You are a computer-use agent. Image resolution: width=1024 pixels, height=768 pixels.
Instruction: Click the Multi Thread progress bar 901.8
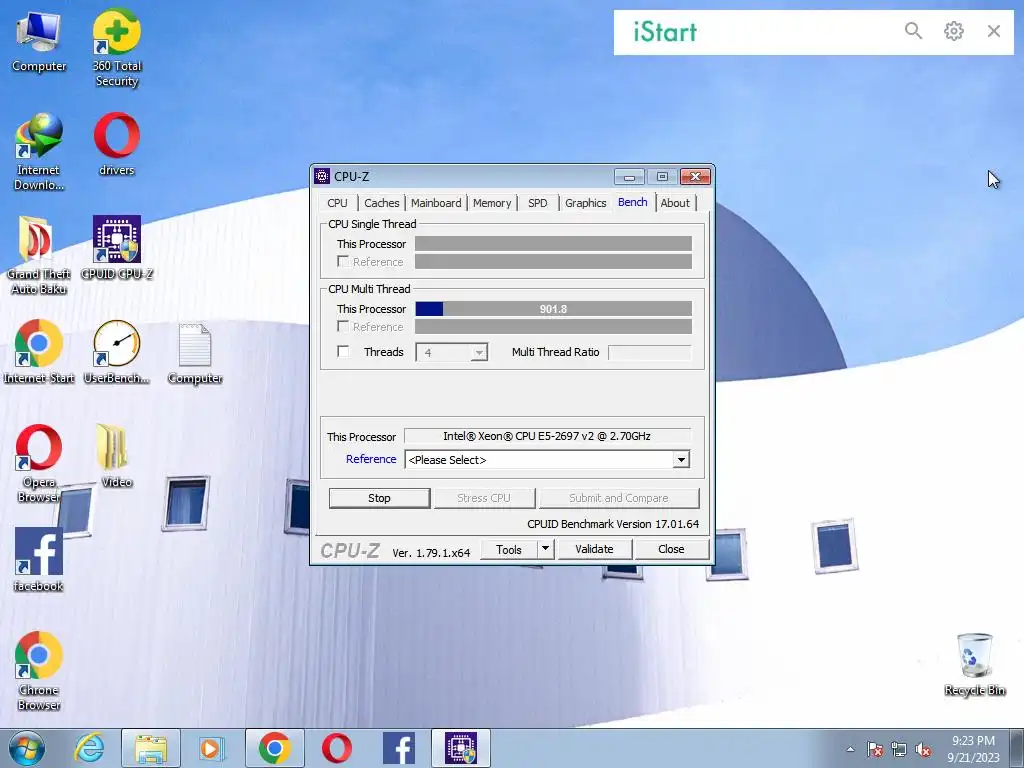tap(553, 309)
